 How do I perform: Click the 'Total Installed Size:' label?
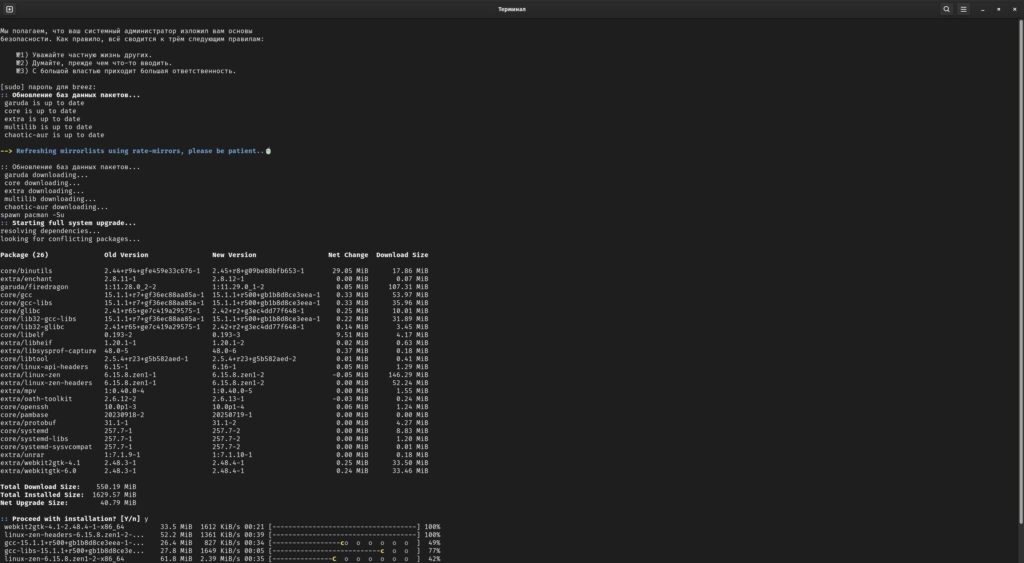pyautogui.click(x=42, y=495)
